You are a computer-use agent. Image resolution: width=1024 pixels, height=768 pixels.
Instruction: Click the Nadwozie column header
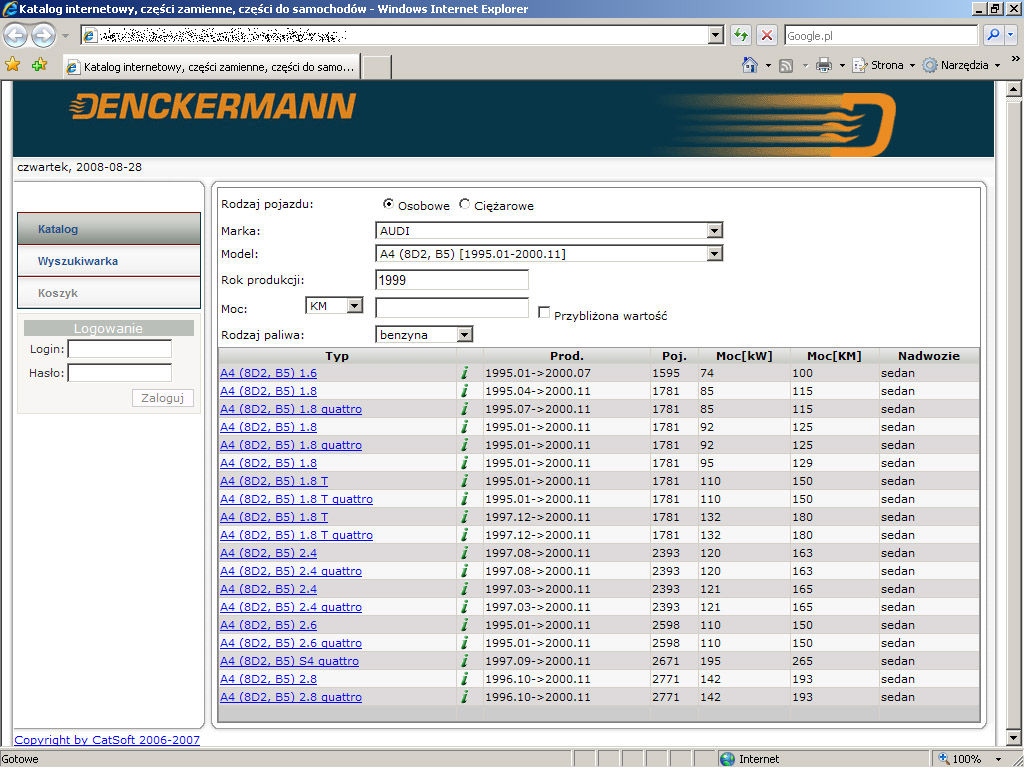929,356
